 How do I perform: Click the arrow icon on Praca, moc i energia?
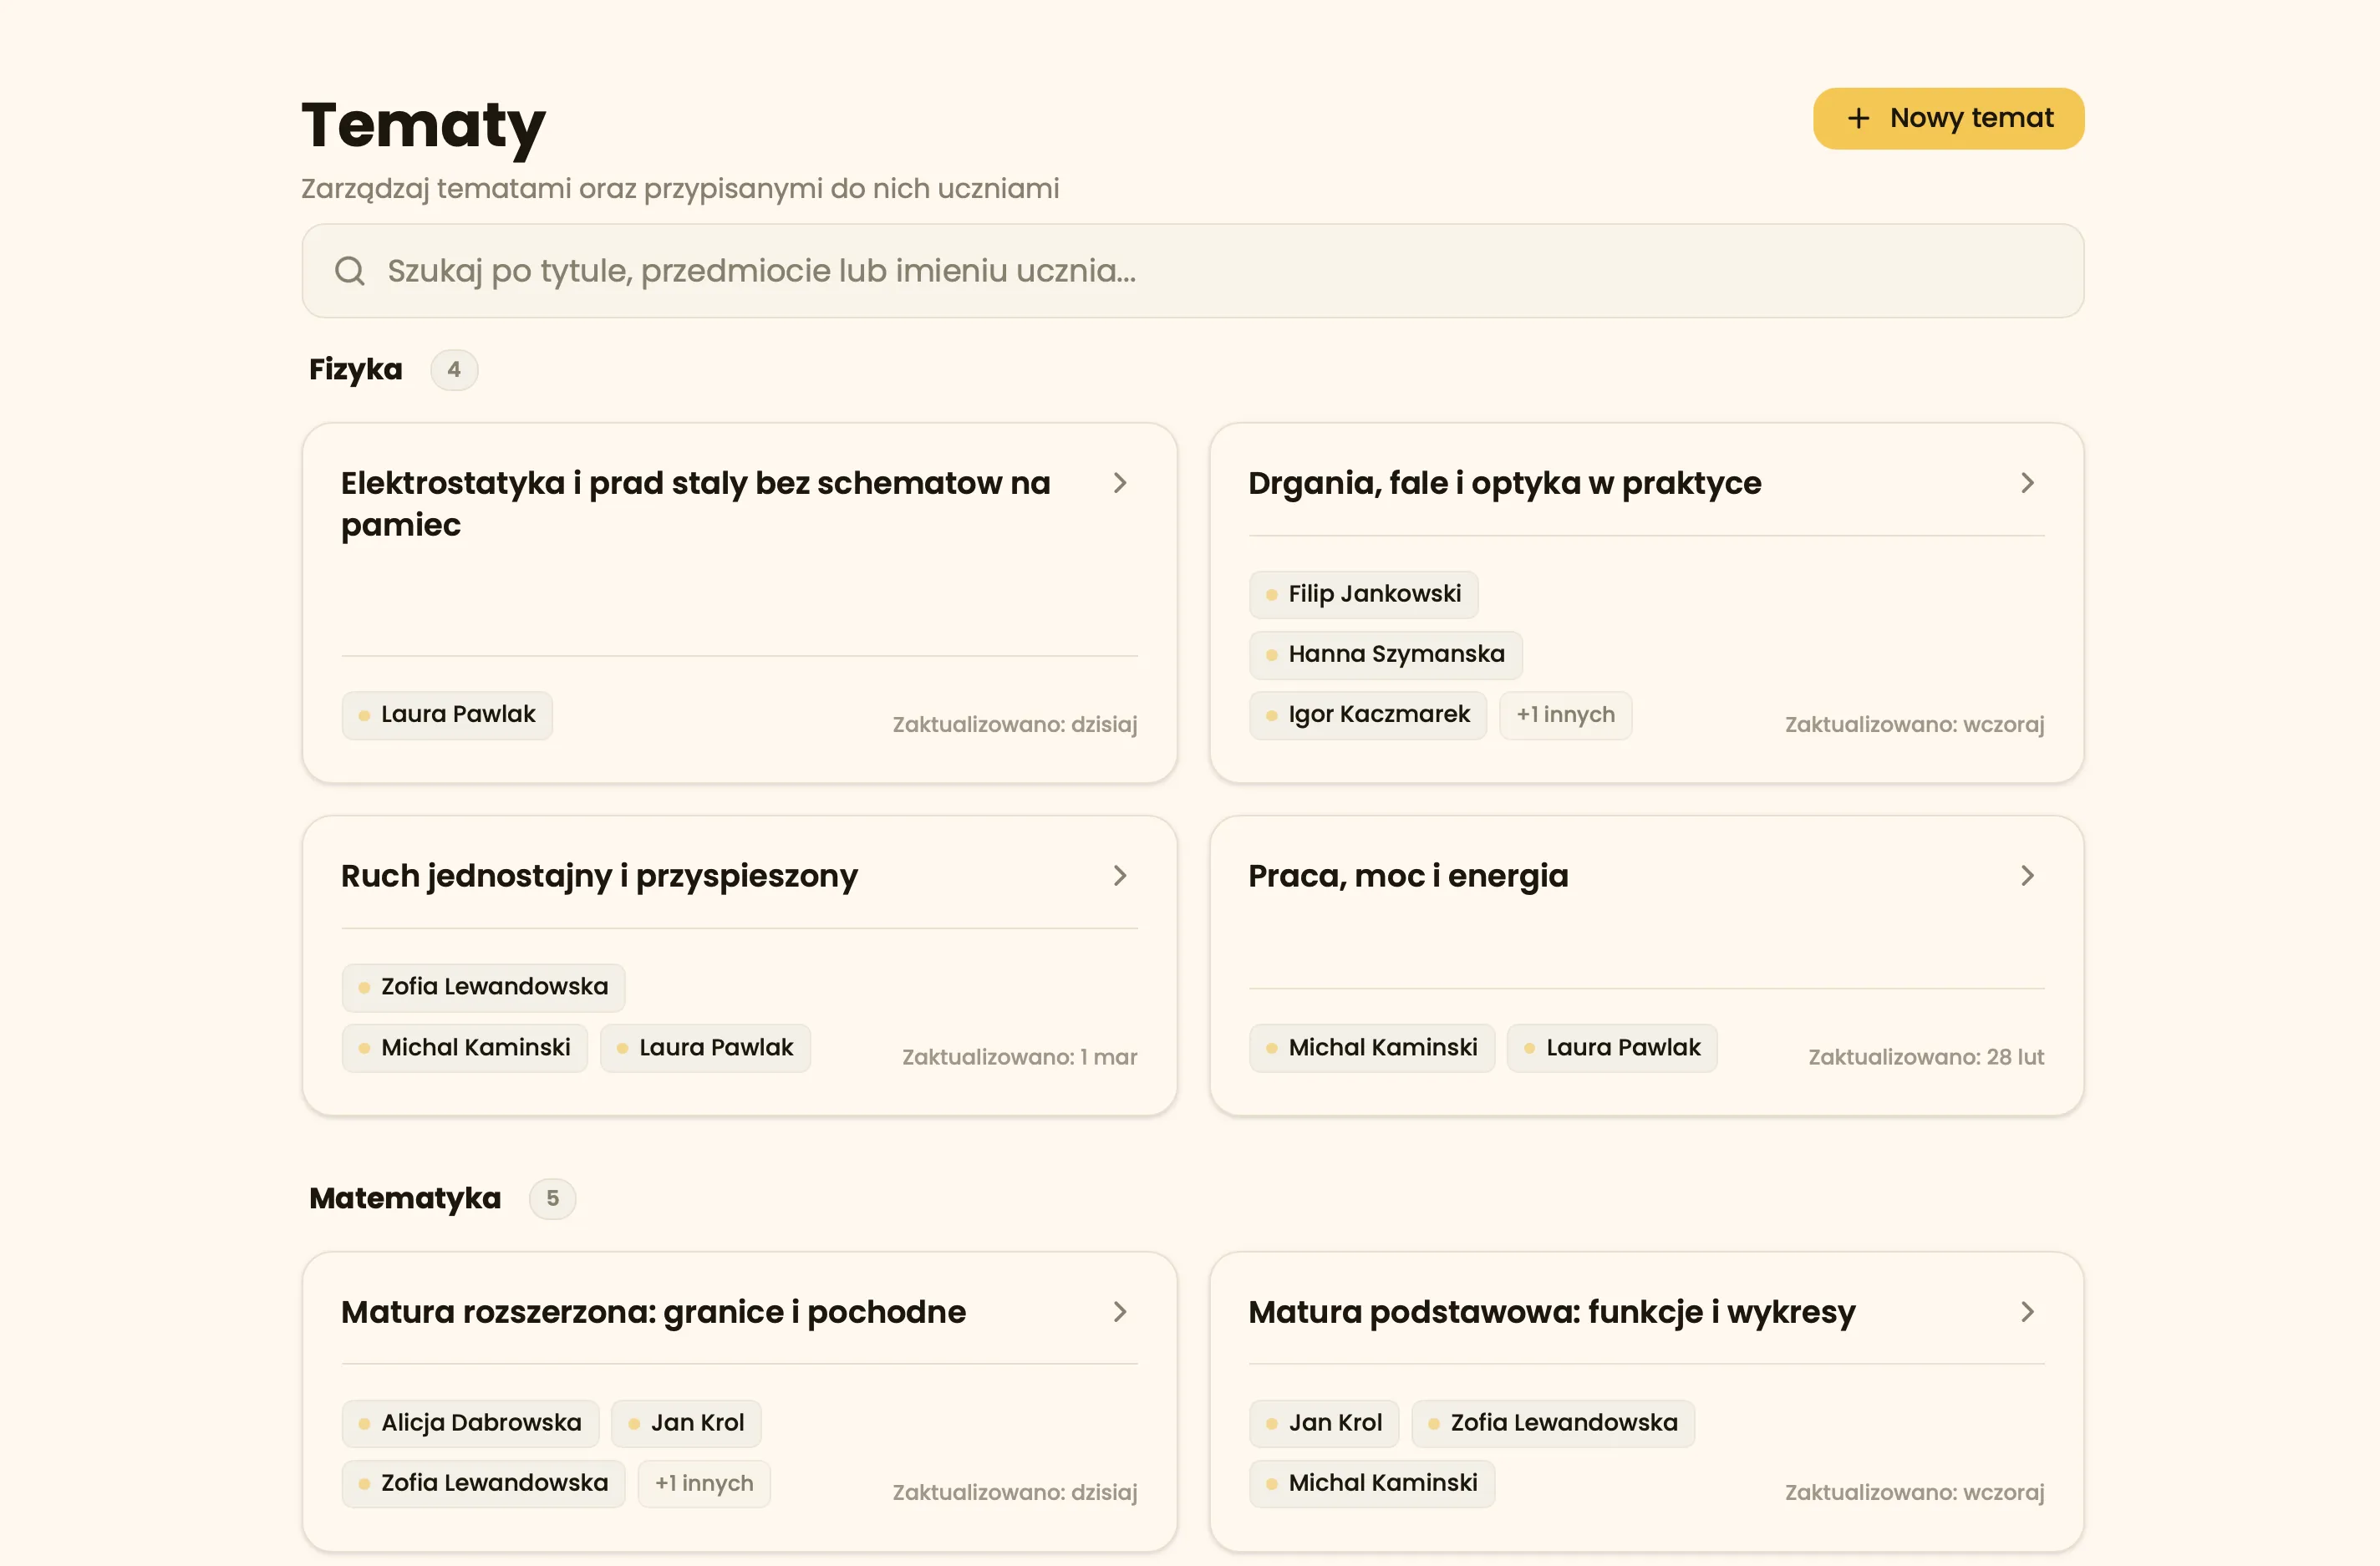[2027, 876]
